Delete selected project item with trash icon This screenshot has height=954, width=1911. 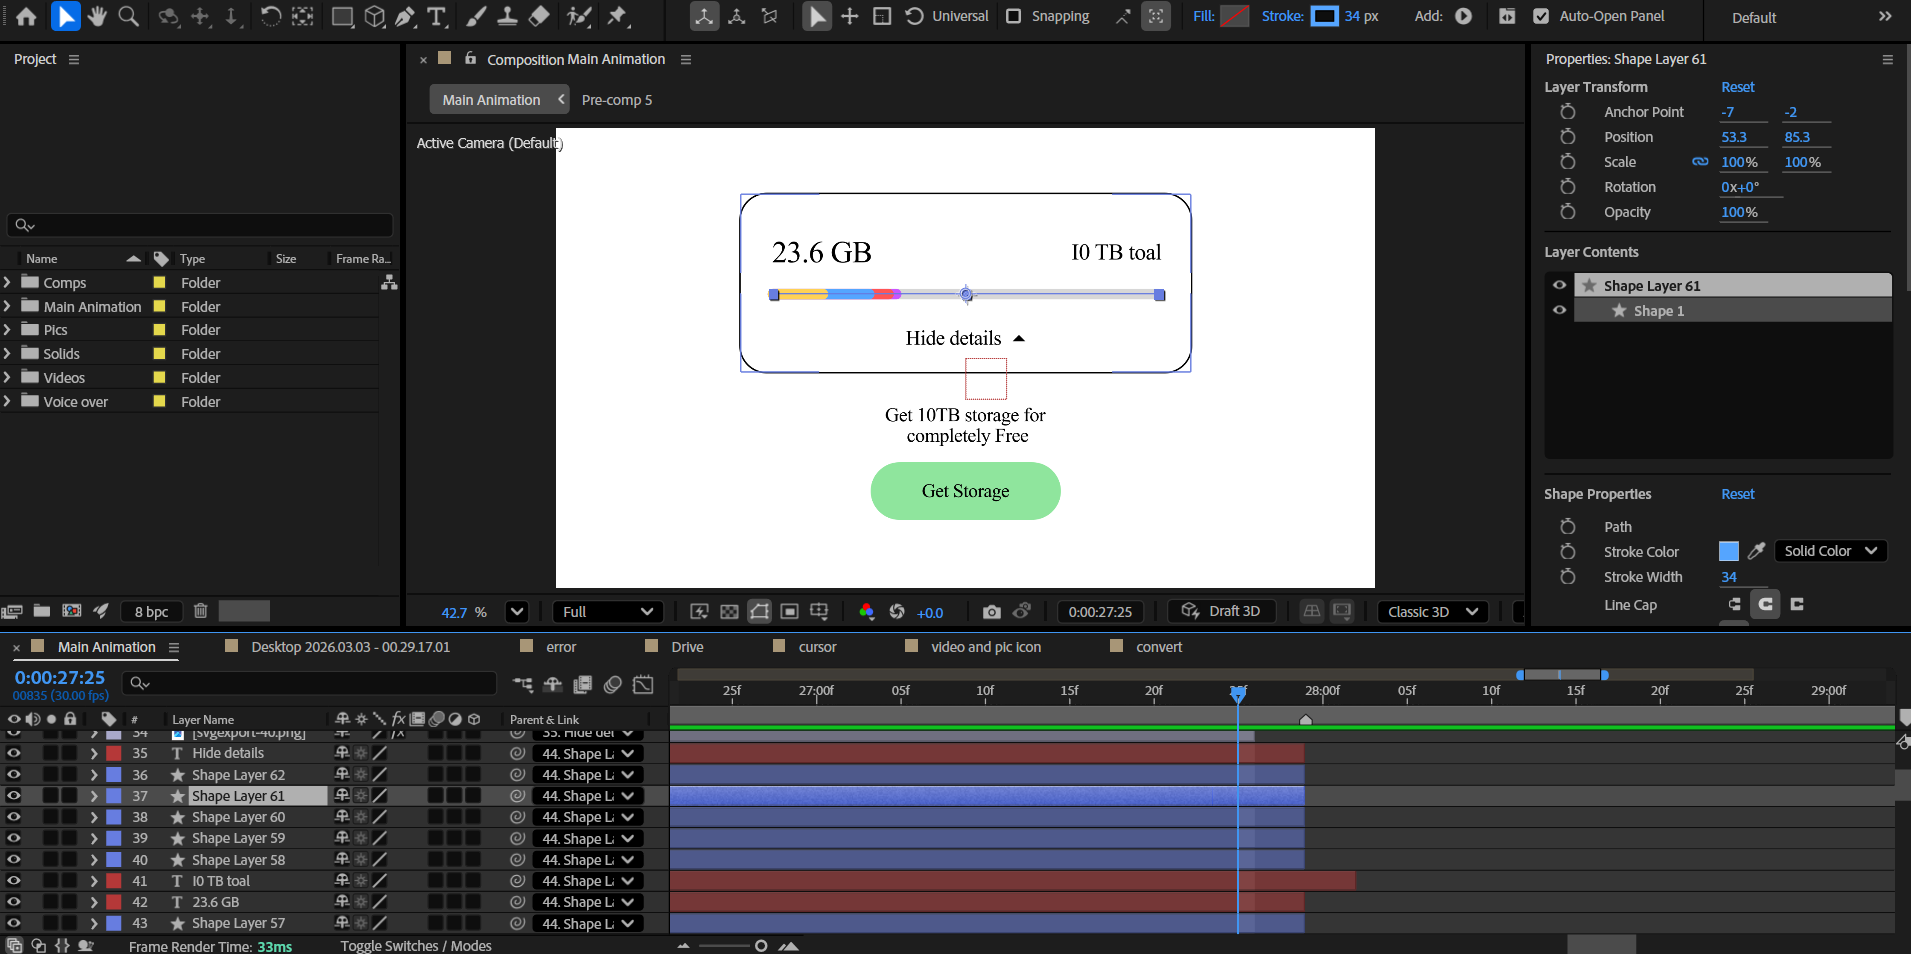pos(200,611)
